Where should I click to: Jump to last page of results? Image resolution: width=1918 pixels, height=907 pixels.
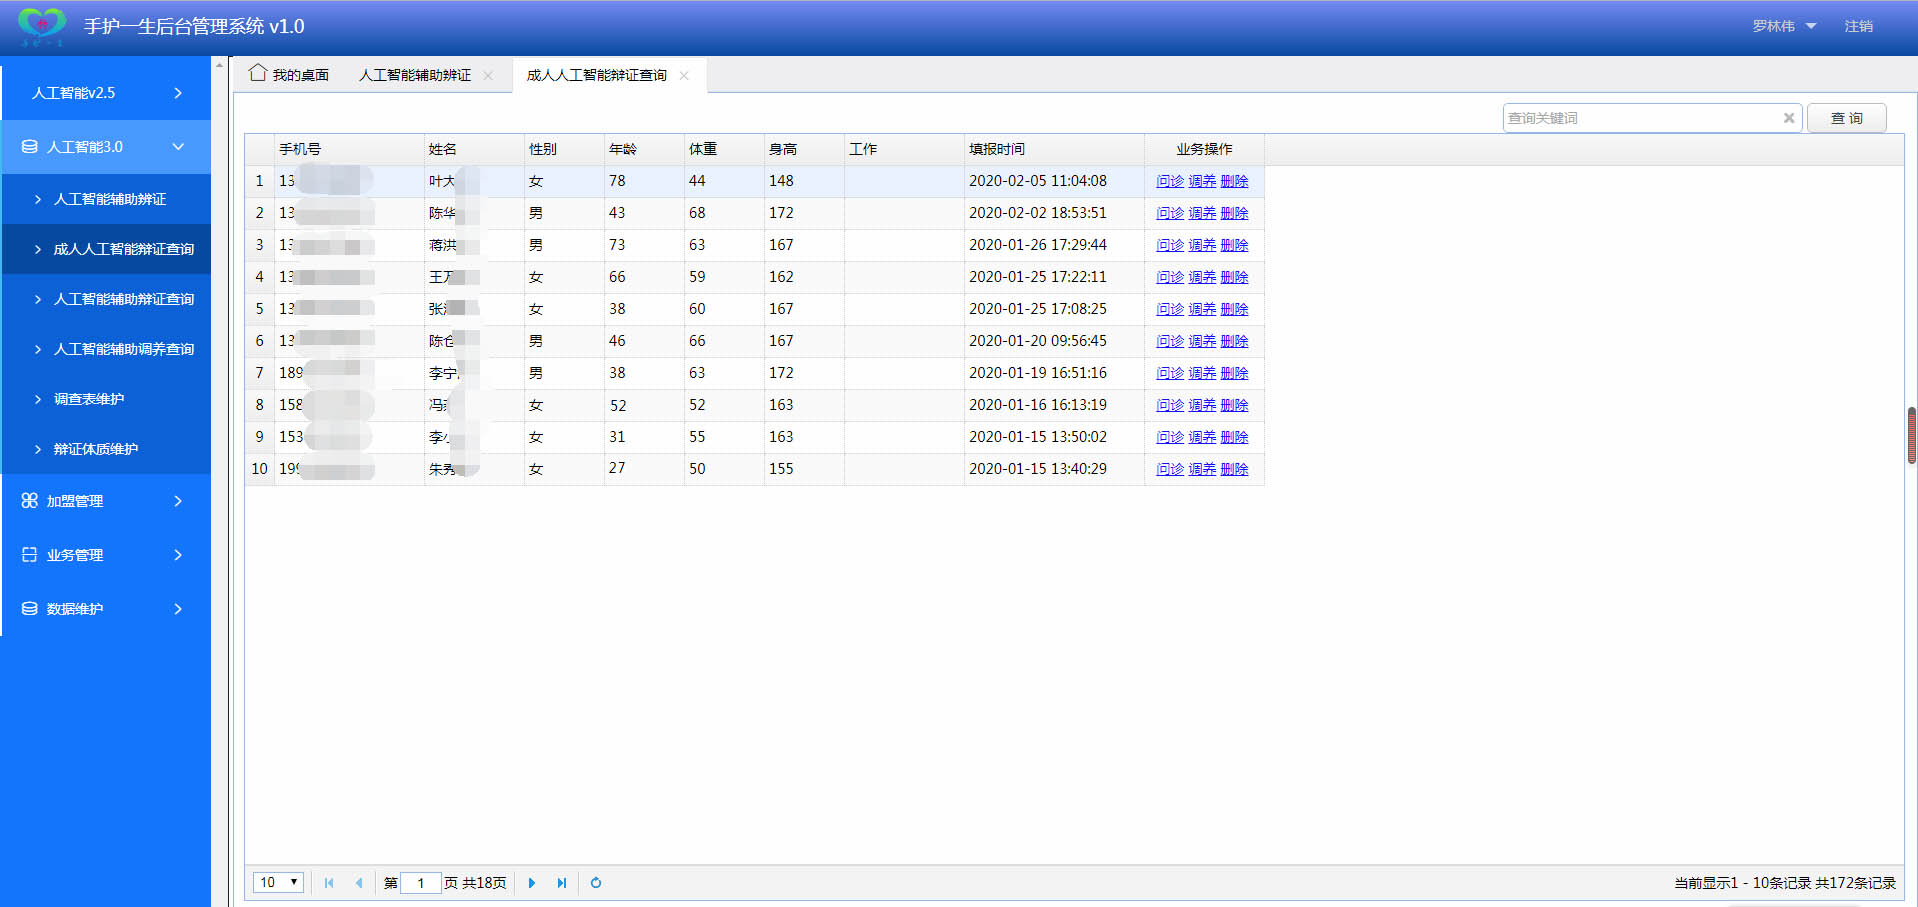coord(562,883)
